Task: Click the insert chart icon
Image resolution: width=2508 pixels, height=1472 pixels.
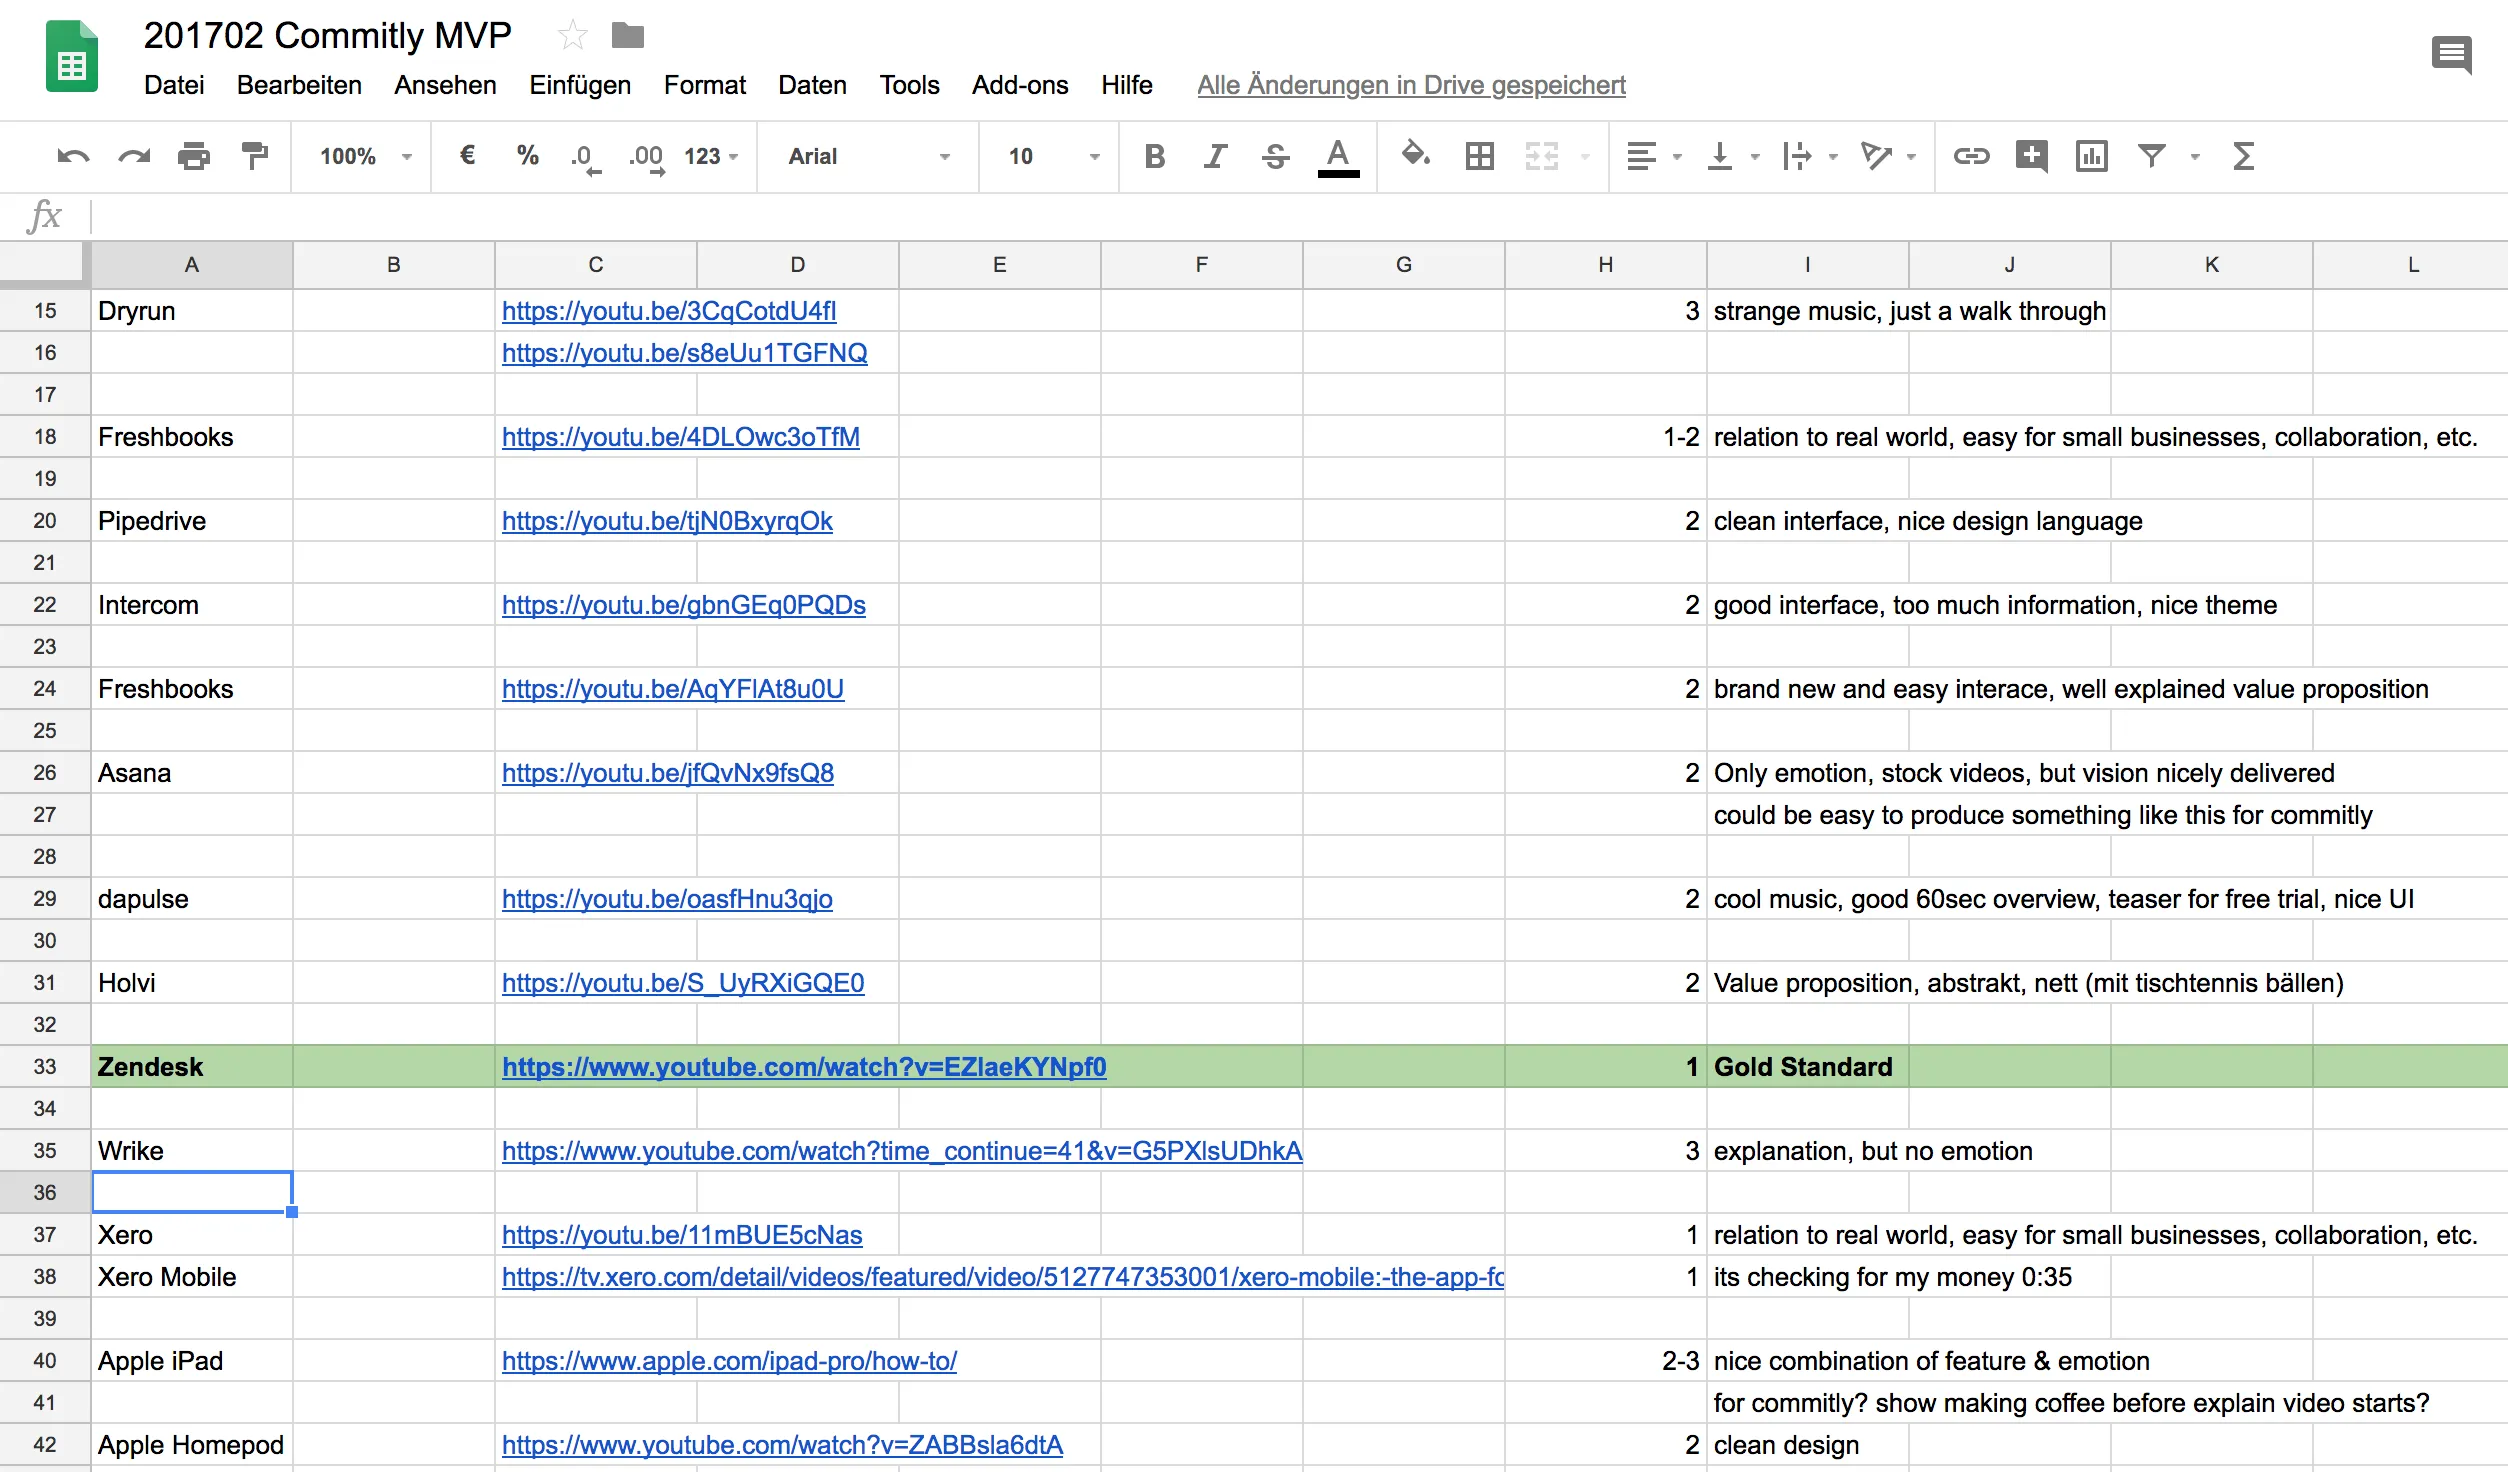Action: click(2091, 156)
